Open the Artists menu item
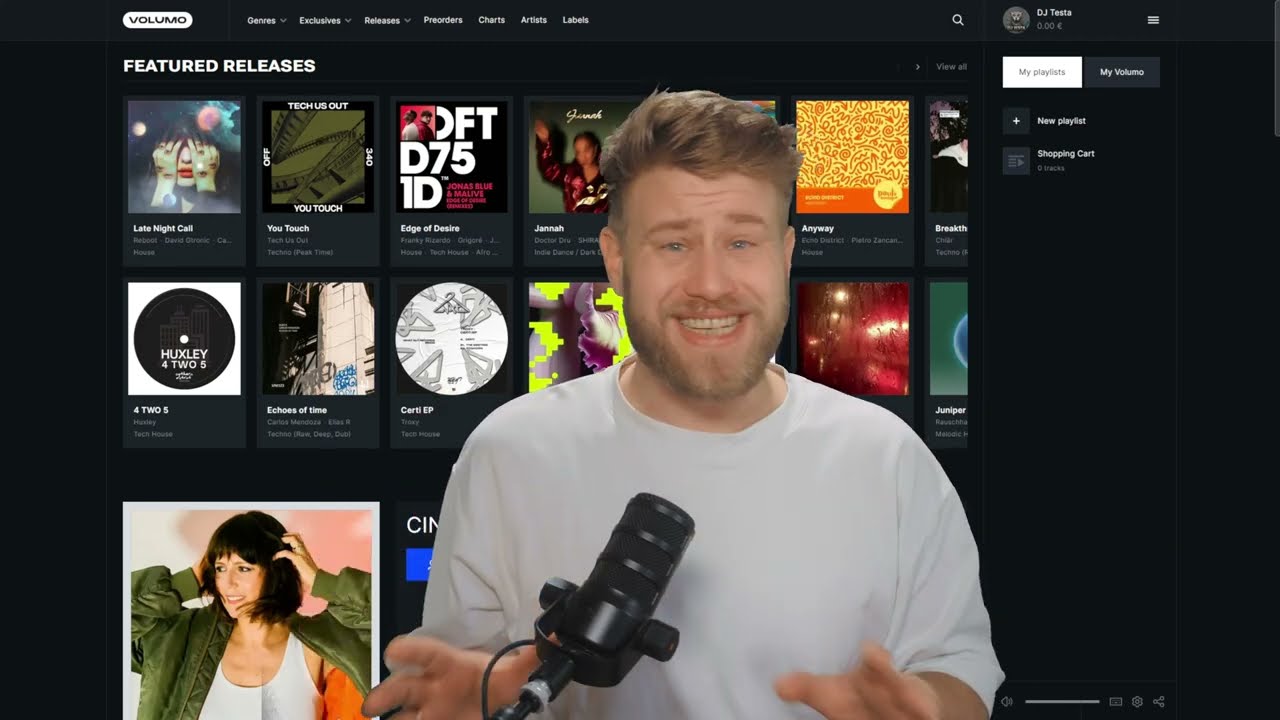The height and width of the screenshot is (720, 1280). 534,20
